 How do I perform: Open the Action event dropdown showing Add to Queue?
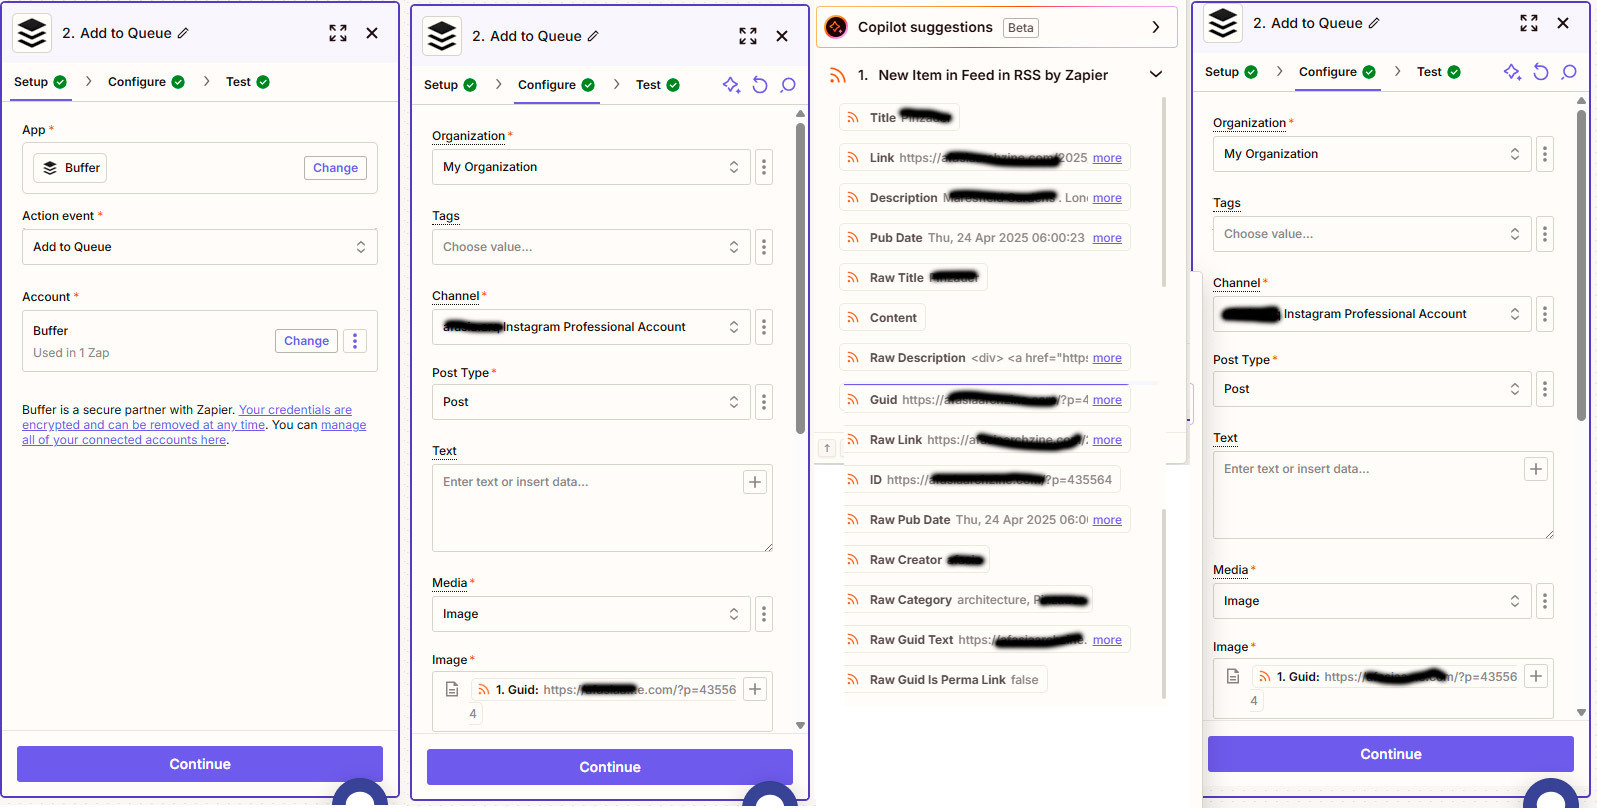(200, 247)
